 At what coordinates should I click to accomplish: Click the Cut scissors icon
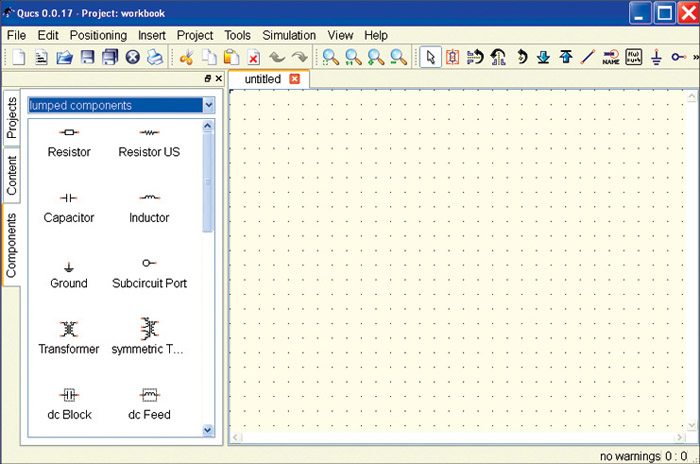coord(186,58)
